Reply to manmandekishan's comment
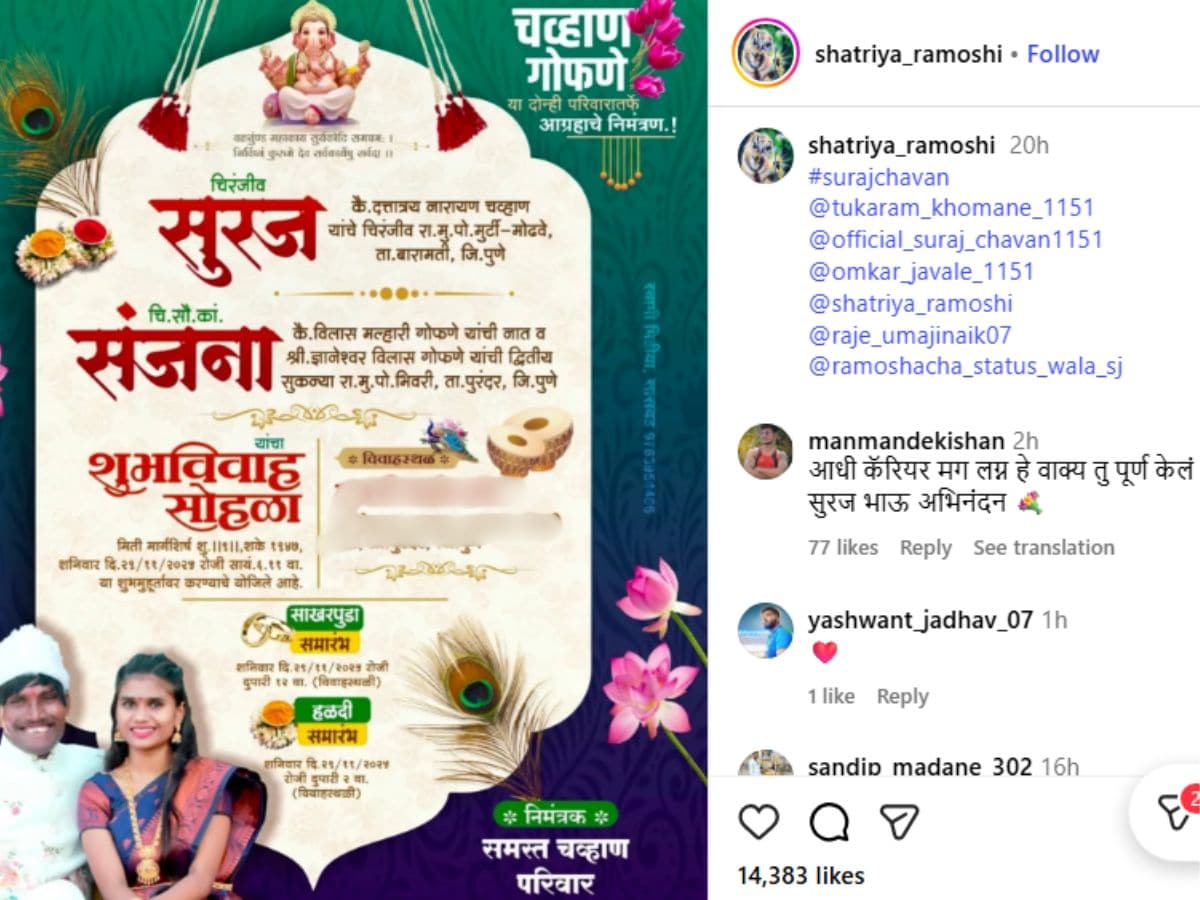The image size is (1200, 900). tap(925, 548)
